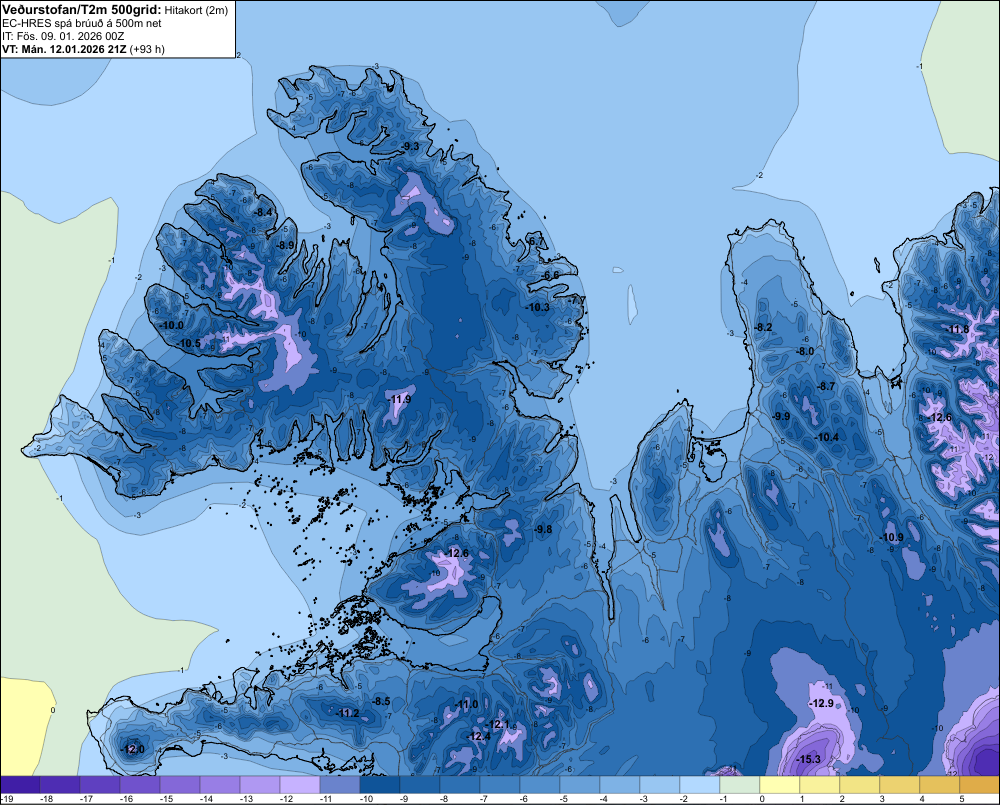Click the -6.7 temperature value
This screenshot has height=805, width=1000.
point(536,242)
